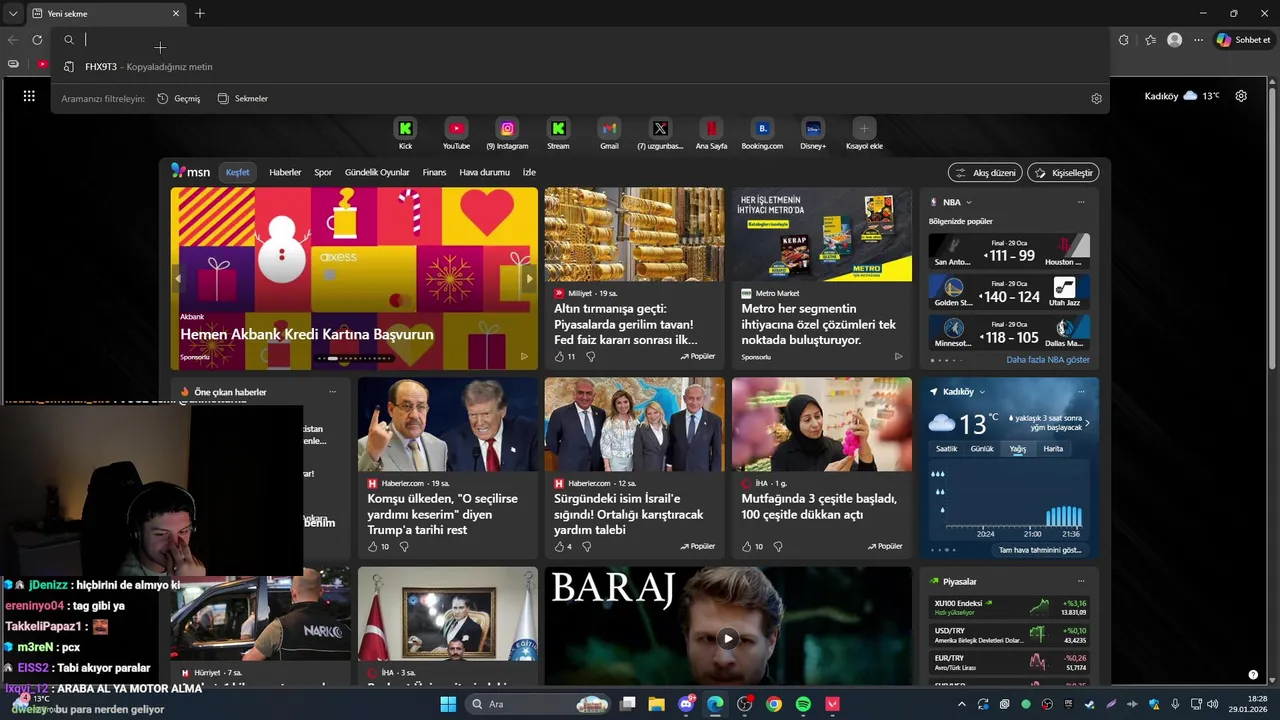Screen dimensions: 1280x720
Task: Reload the page with refresh icon
Action: pos(37,40)
